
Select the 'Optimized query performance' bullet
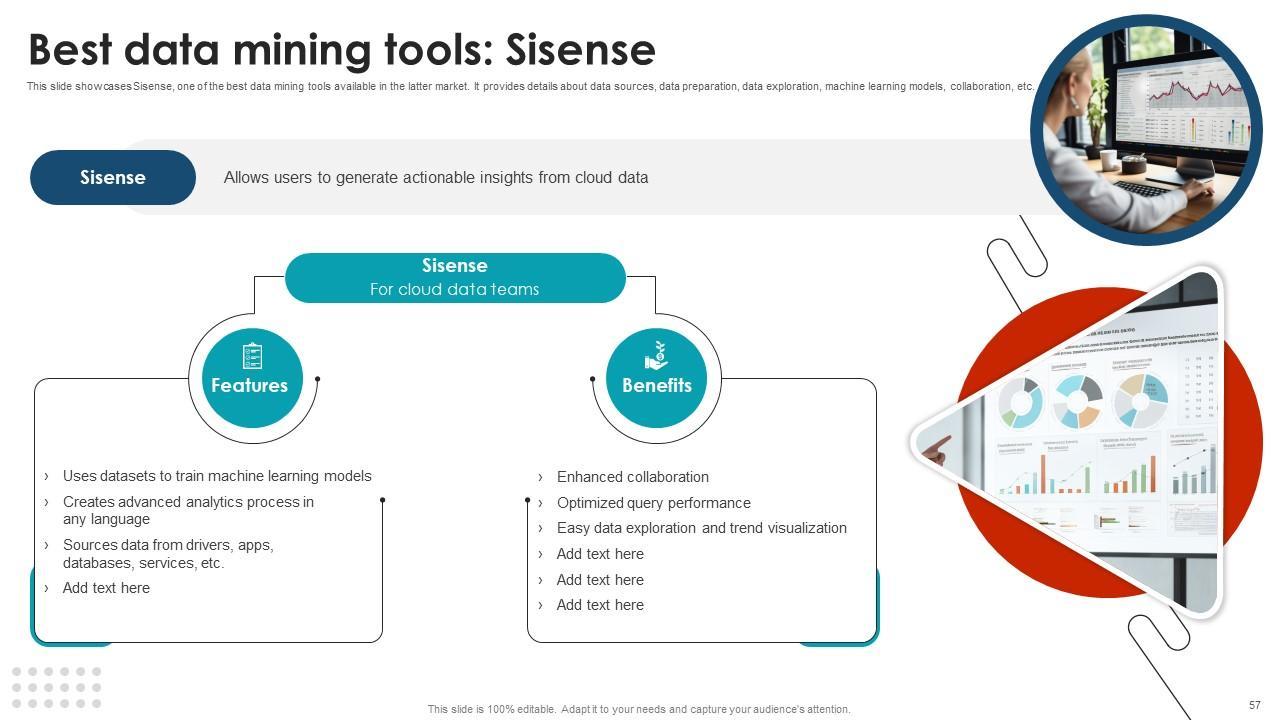[654, 503]
